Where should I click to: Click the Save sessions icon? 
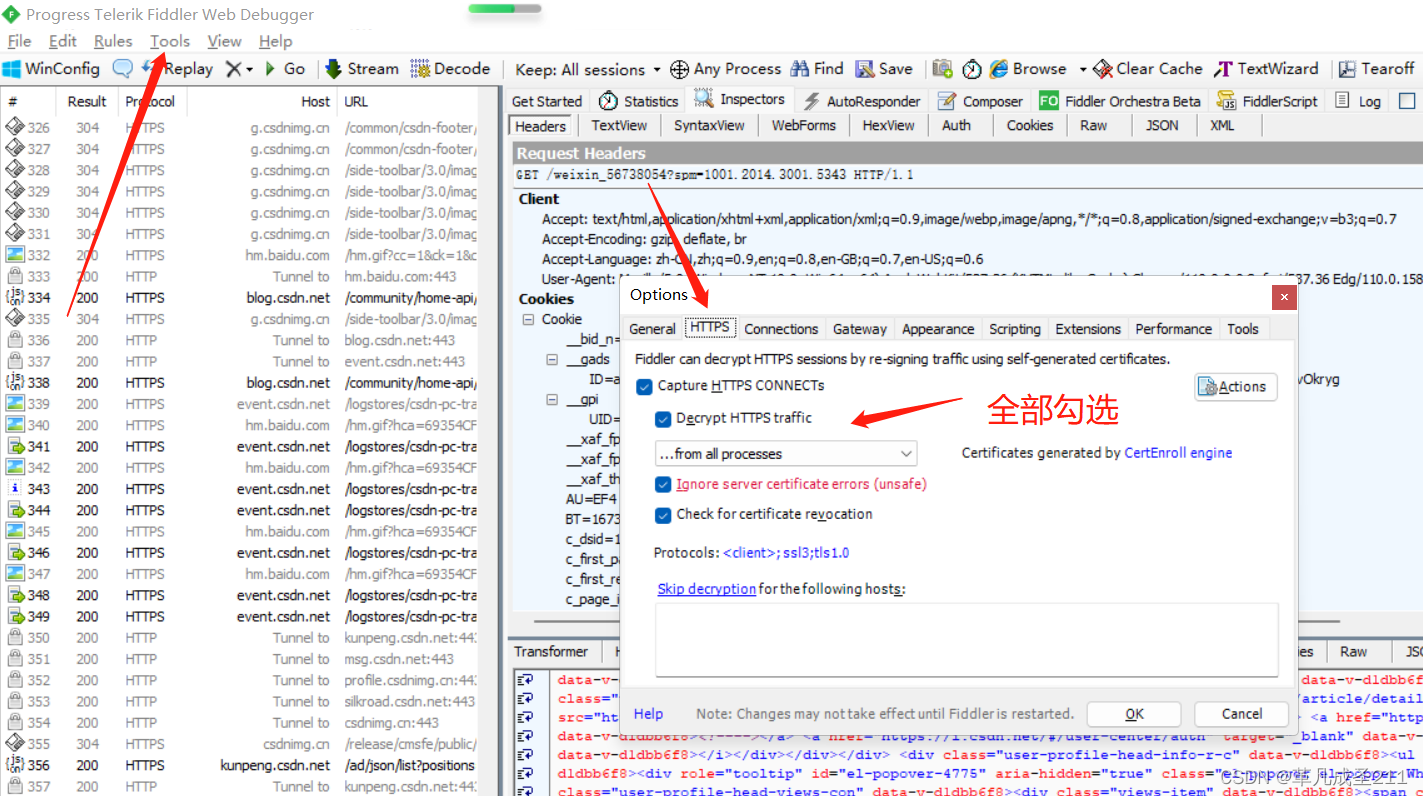pyautogui.click(x=884, y=68)
